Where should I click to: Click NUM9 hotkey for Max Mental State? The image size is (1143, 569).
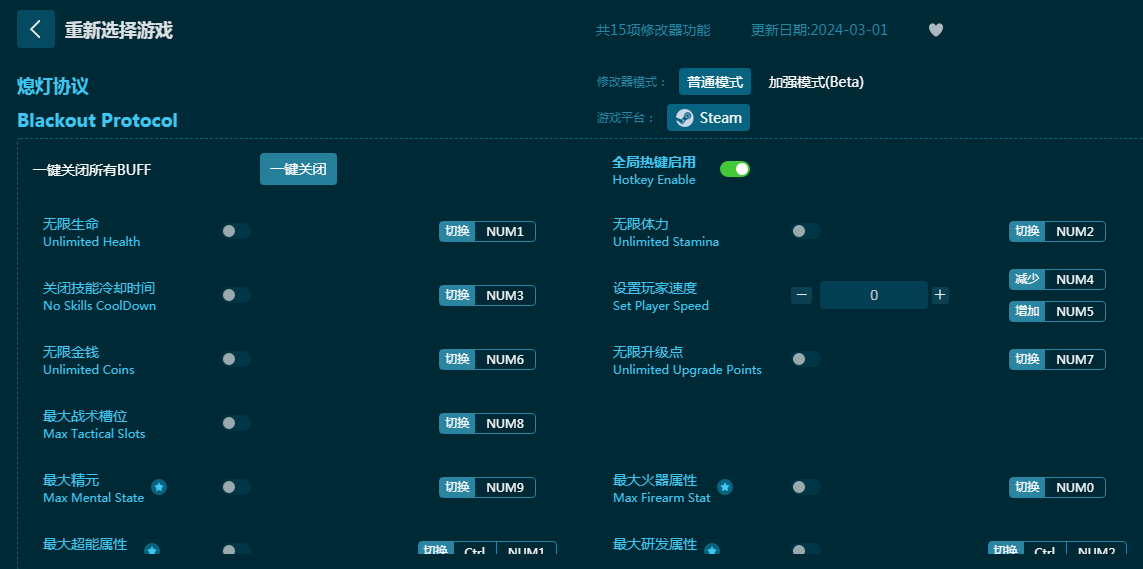(487, 488)
